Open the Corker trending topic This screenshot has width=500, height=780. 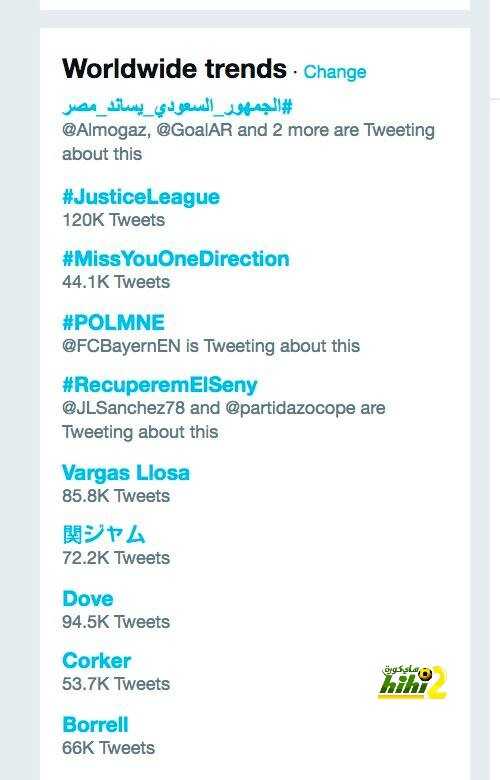(x=97, y=661)
